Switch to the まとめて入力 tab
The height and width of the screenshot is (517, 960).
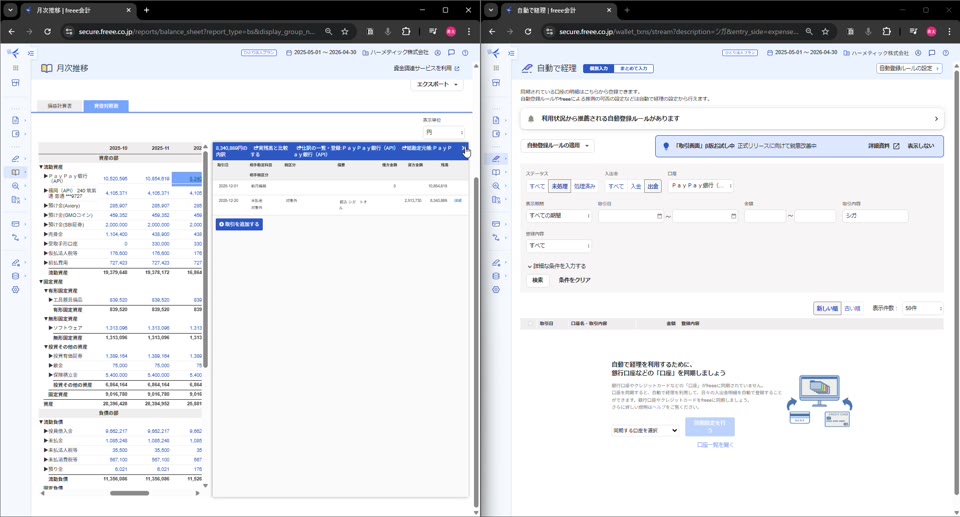[633, 69]
